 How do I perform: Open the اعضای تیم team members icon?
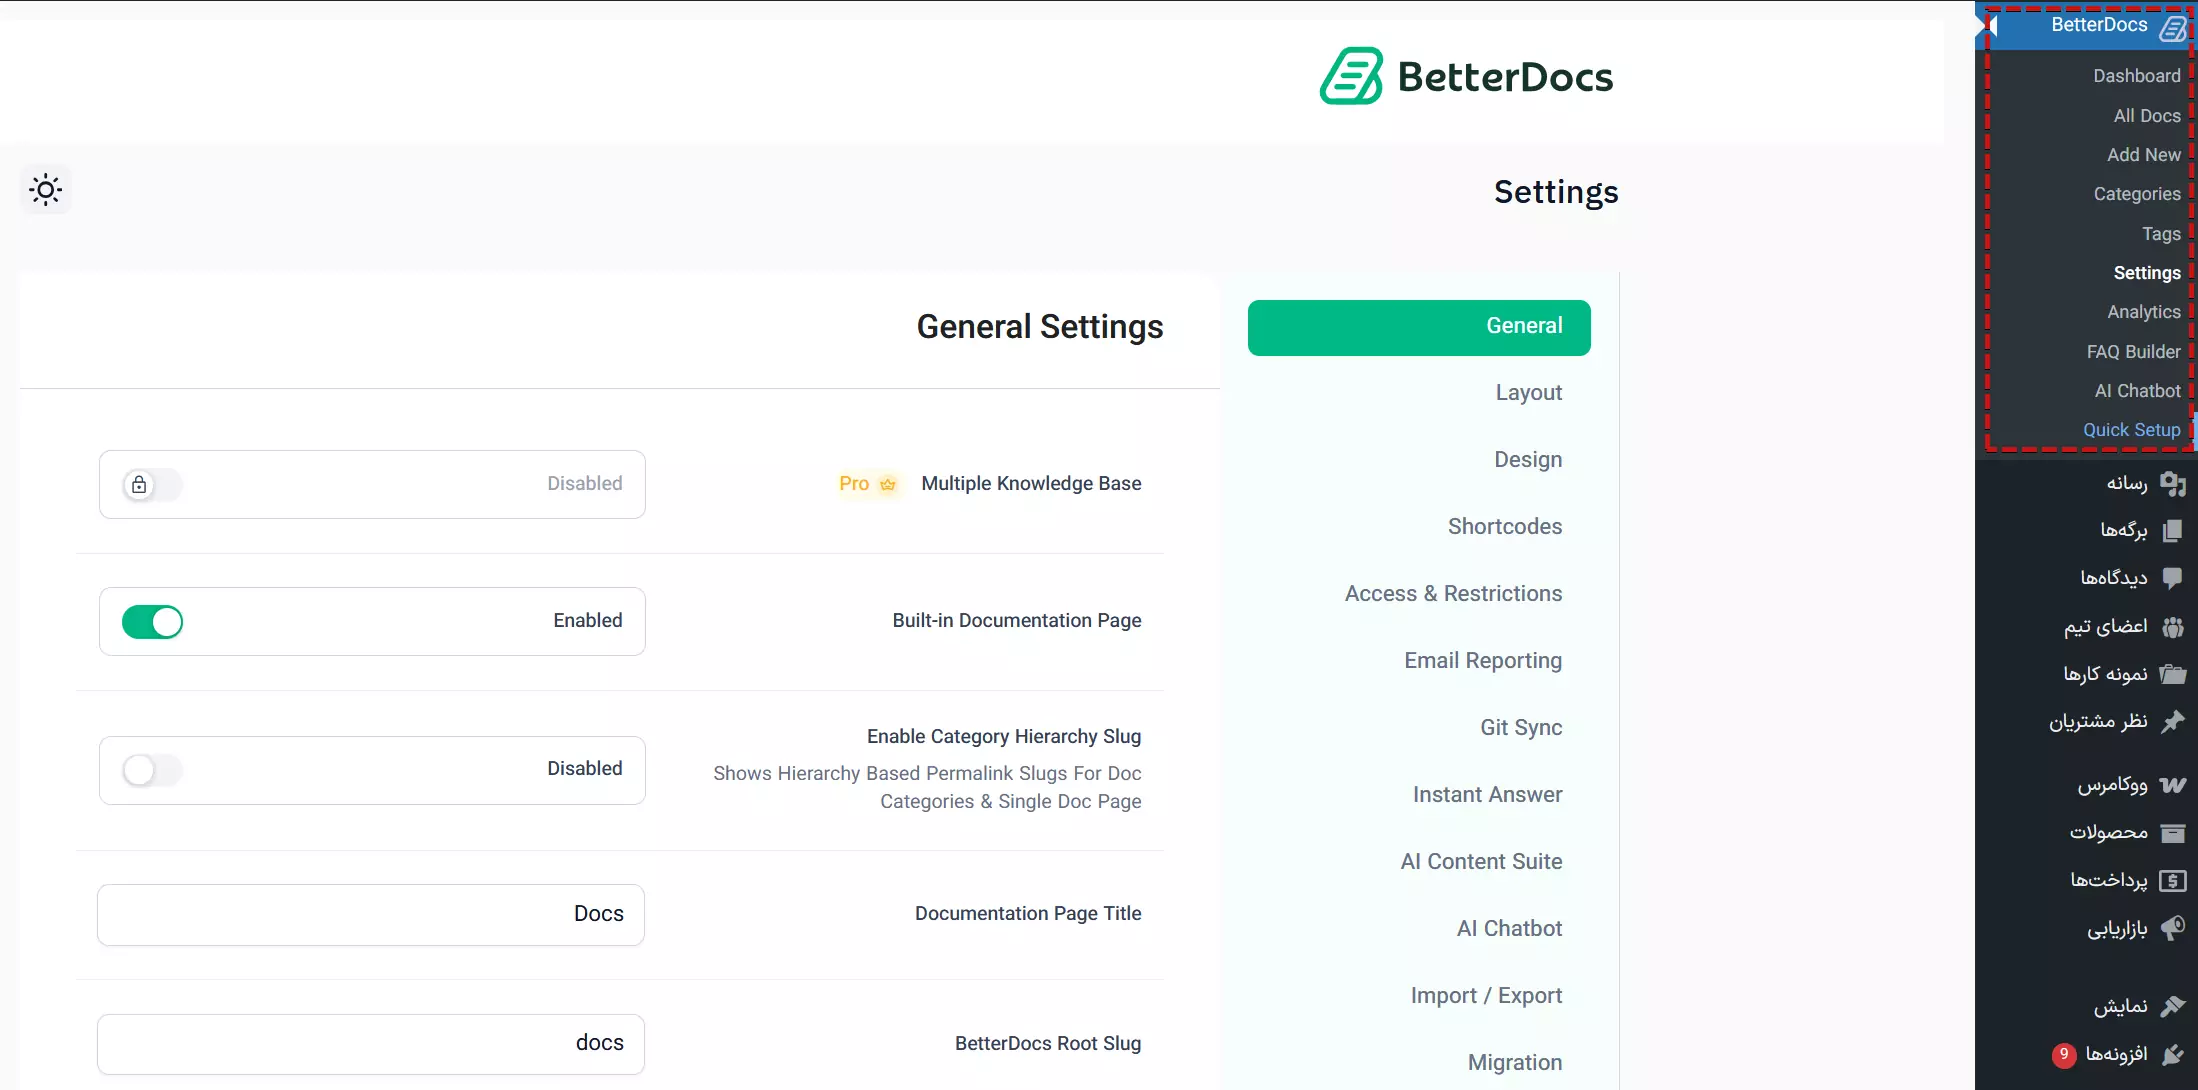click(x=2172, y=627)
